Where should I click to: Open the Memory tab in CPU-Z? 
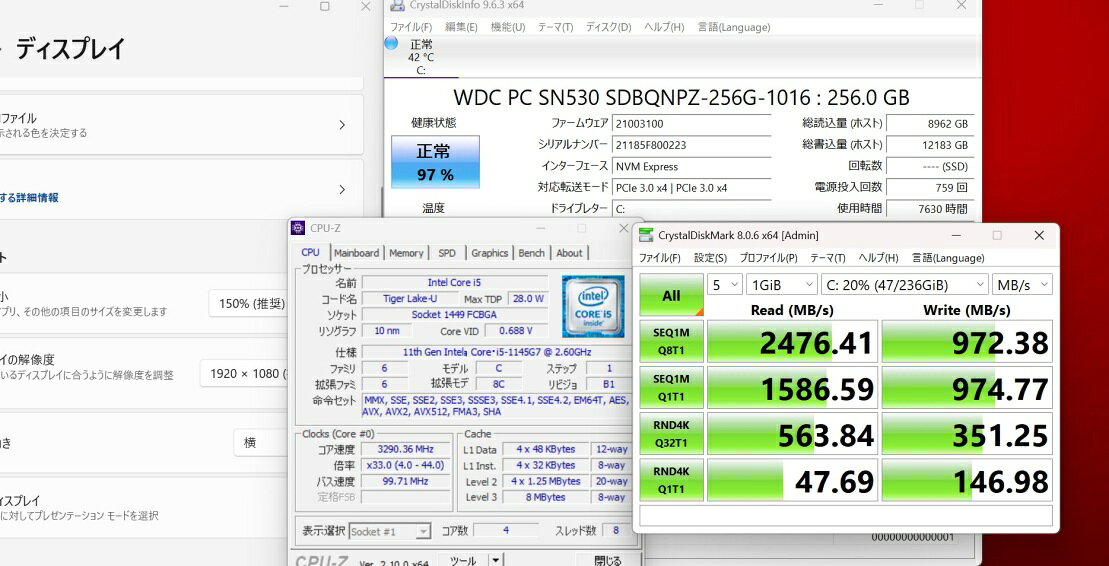[x=406, y=253]
